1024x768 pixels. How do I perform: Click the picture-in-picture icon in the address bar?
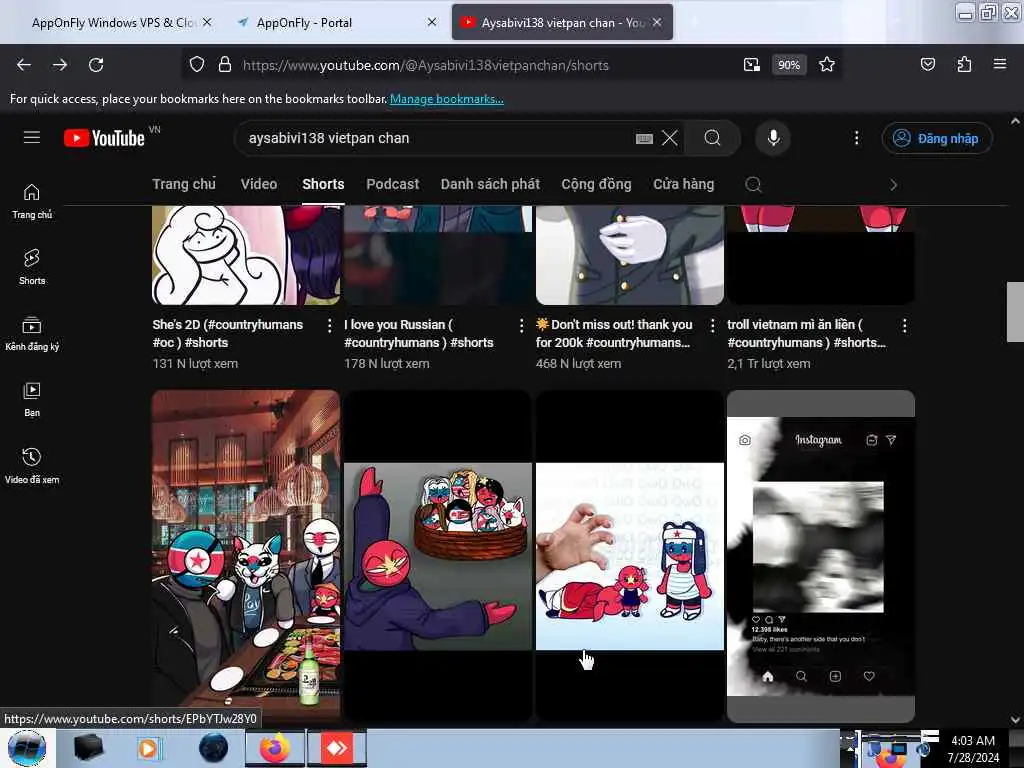click(x=752, y=65)
